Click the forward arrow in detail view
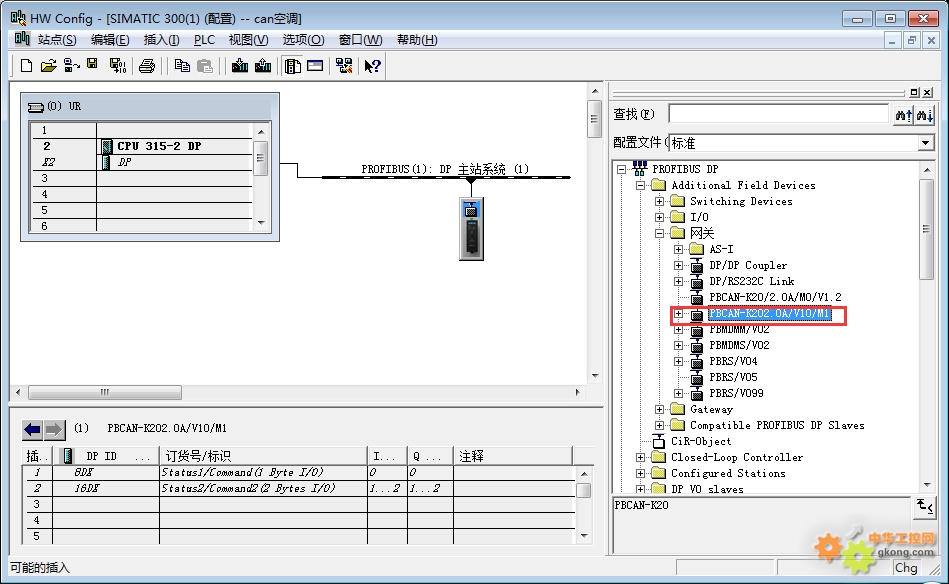949x584 pixels. pyautogui.click(x=54, y=430)
